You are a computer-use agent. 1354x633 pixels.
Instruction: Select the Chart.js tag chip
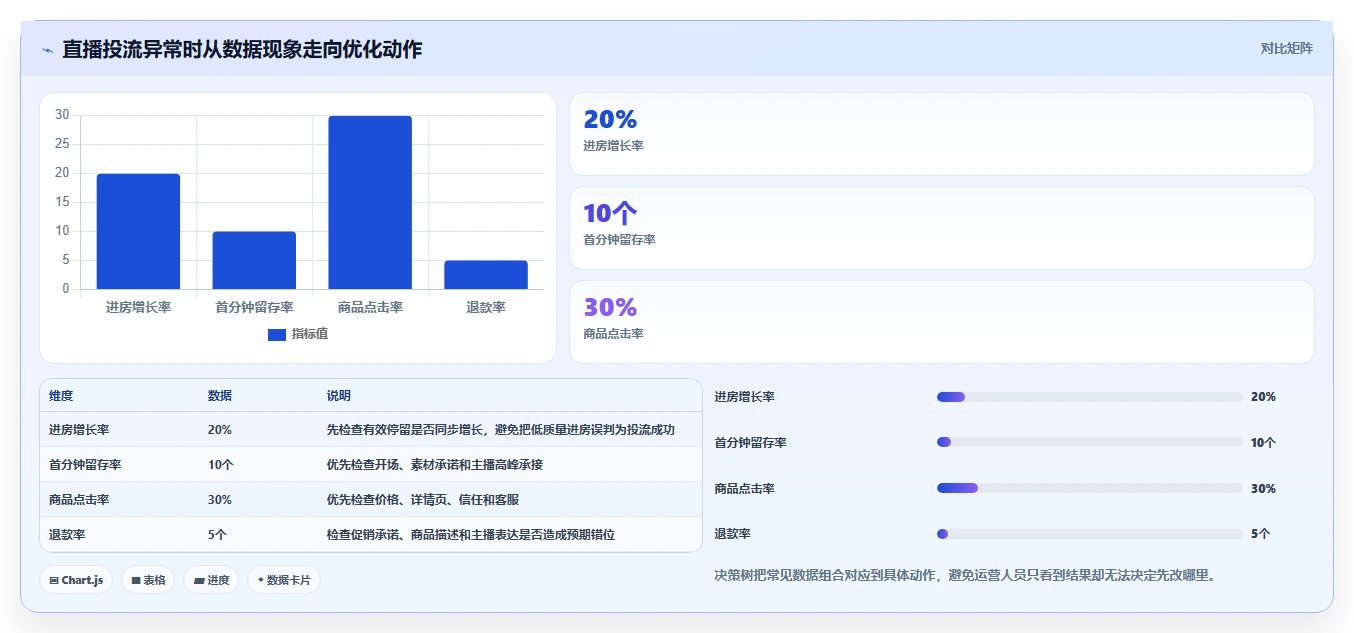[x=76, y=580]
